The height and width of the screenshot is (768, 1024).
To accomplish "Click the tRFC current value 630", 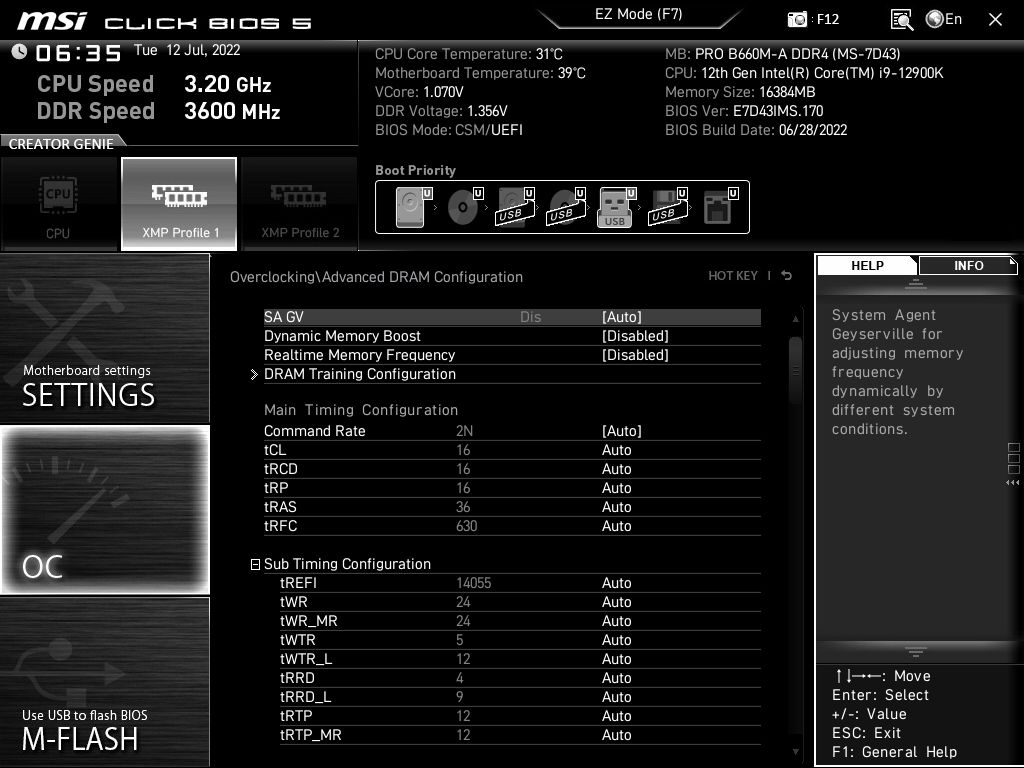I will pos(466,526).
